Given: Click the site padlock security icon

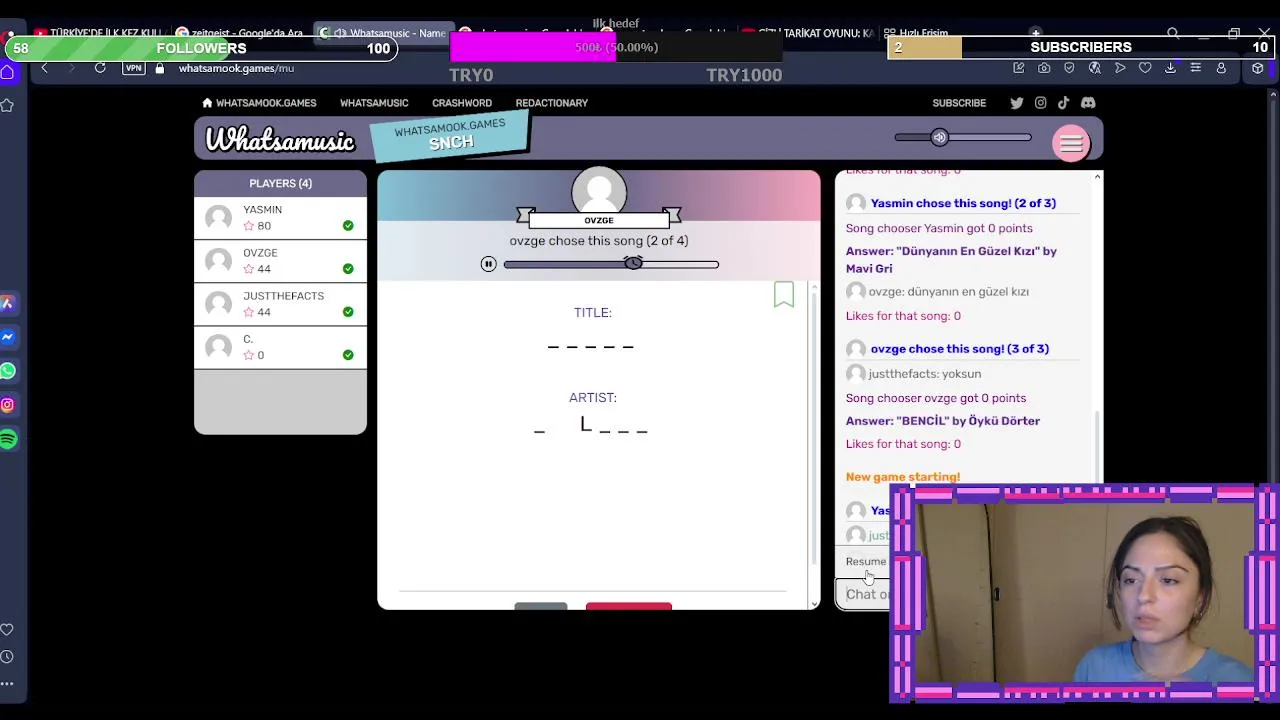Looking at the screenshot, I should coord(160,68).
